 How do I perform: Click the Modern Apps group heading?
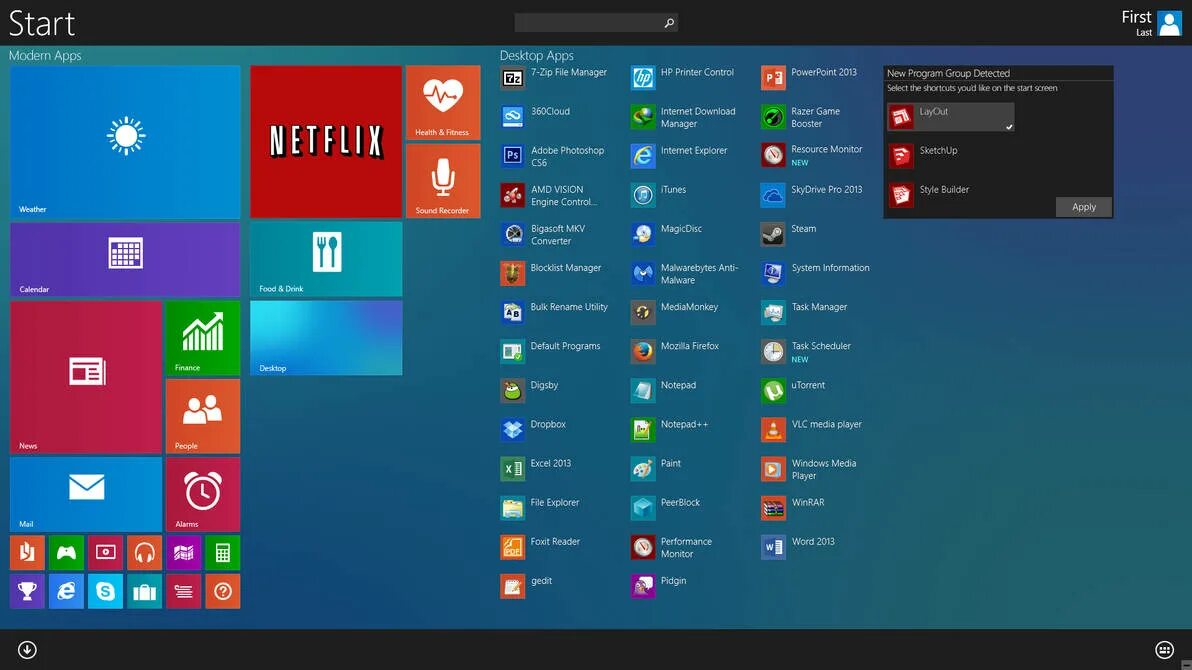(45, 56)
